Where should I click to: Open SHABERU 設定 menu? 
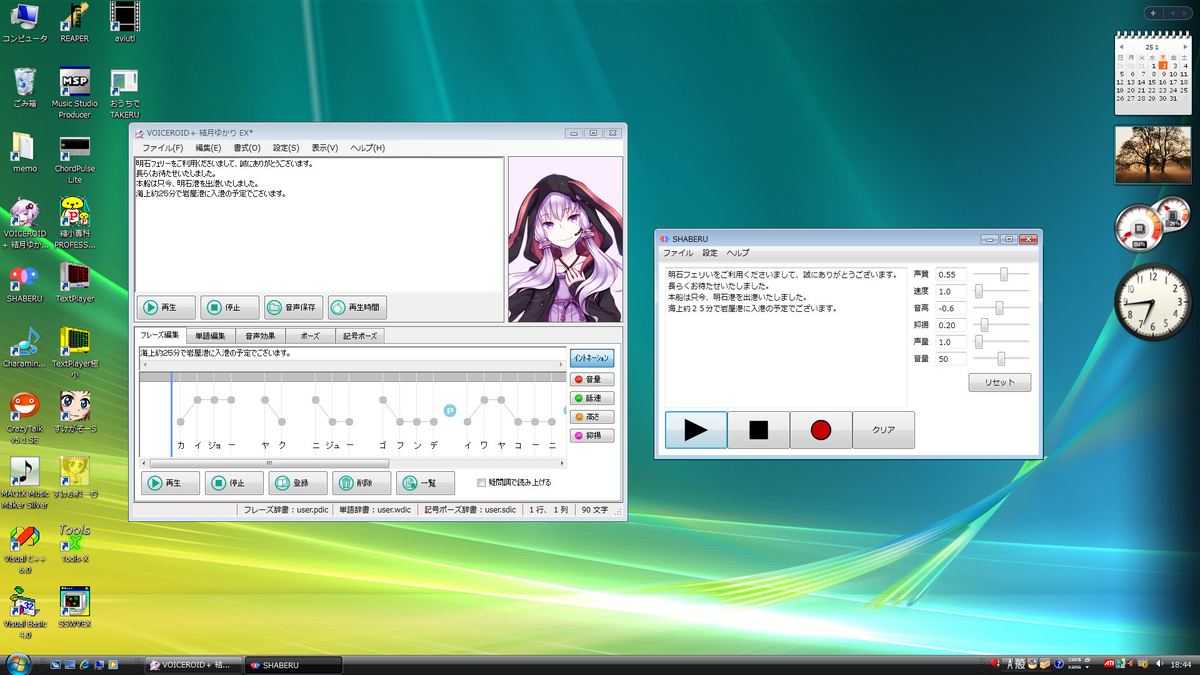(710, 253)
